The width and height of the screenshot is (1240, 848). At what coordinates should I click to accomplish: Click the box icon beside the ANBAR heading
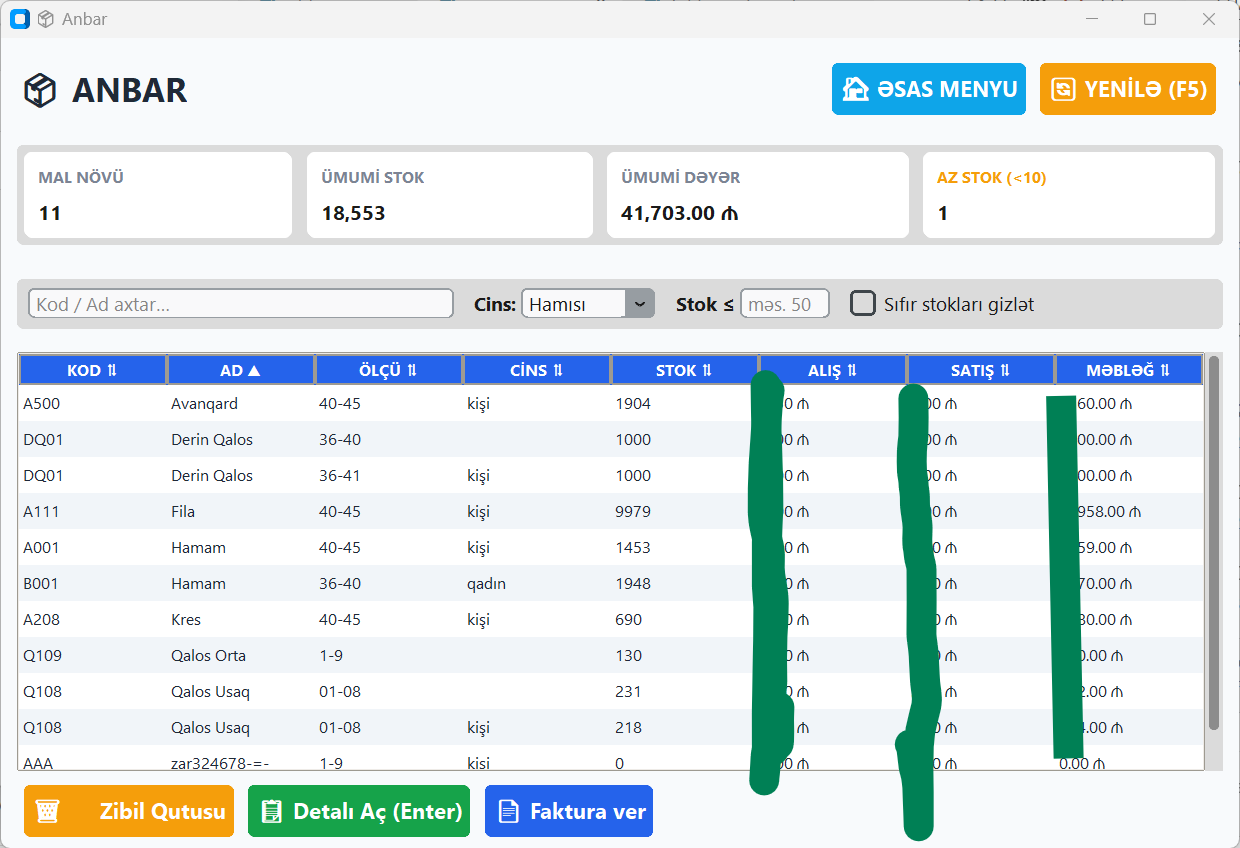[x=38, y=90]
